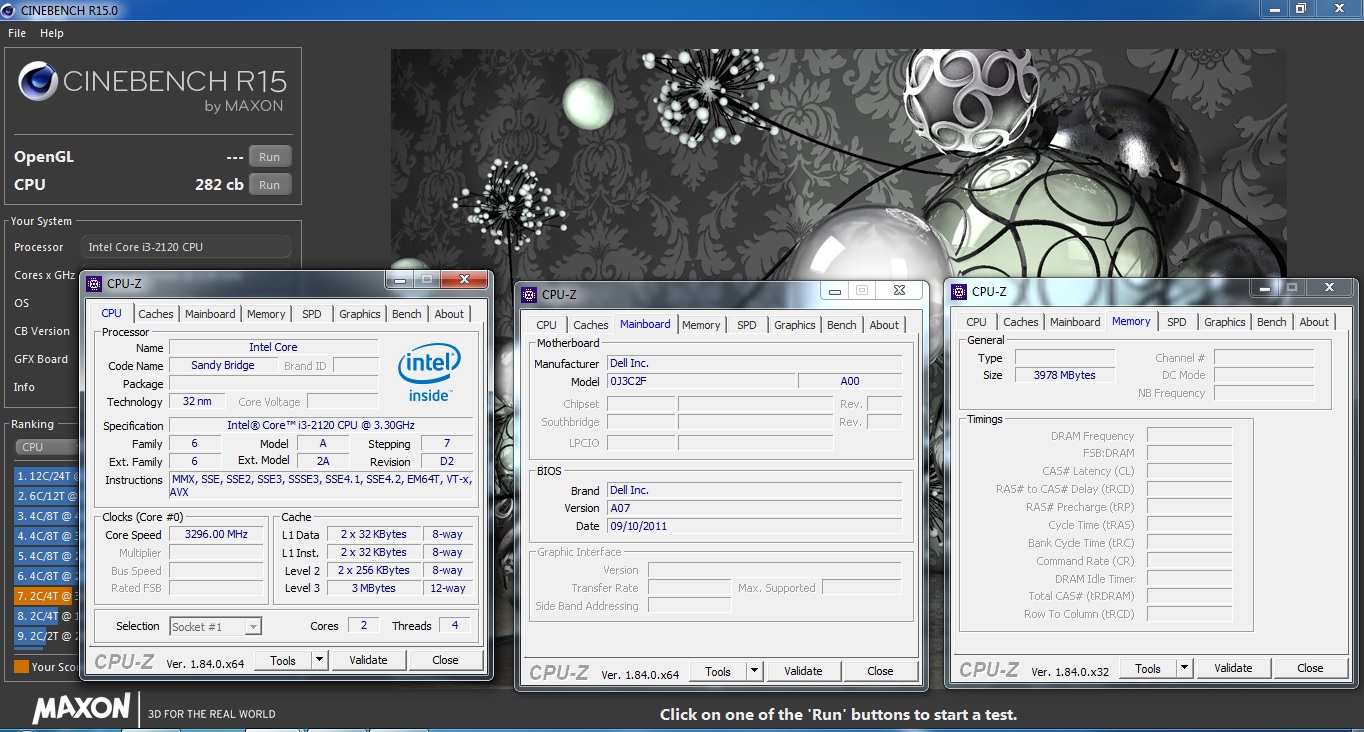Viewport: 1364px width, 732px height.
Task: Run the CPU benchmark test
Action: click(269, 185)
